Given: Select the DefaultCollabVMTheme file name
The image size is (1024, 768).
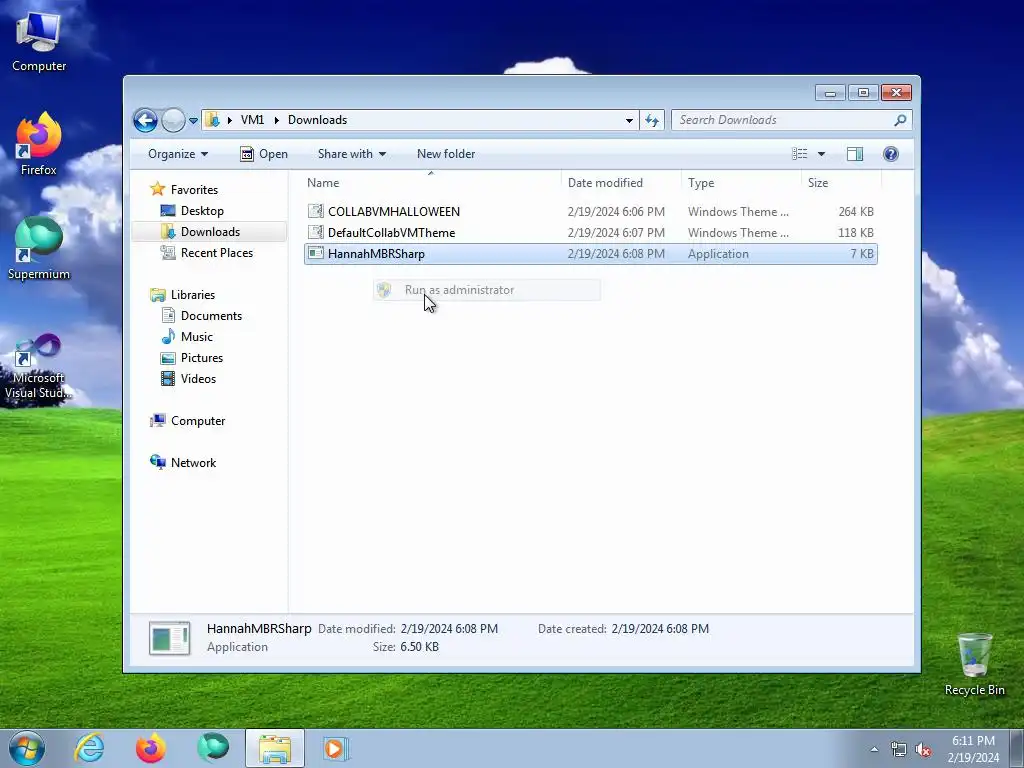Looking at the screenshot, I should coord(391,232).
